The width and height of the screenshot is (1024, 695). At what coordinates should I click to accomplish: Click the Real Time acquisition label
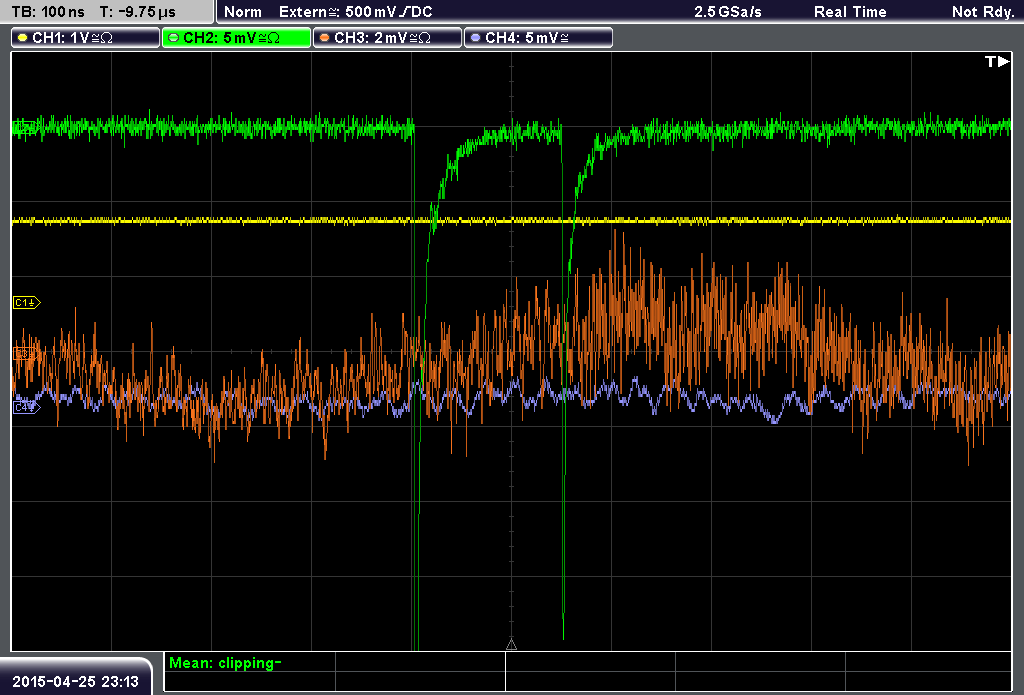850,12
